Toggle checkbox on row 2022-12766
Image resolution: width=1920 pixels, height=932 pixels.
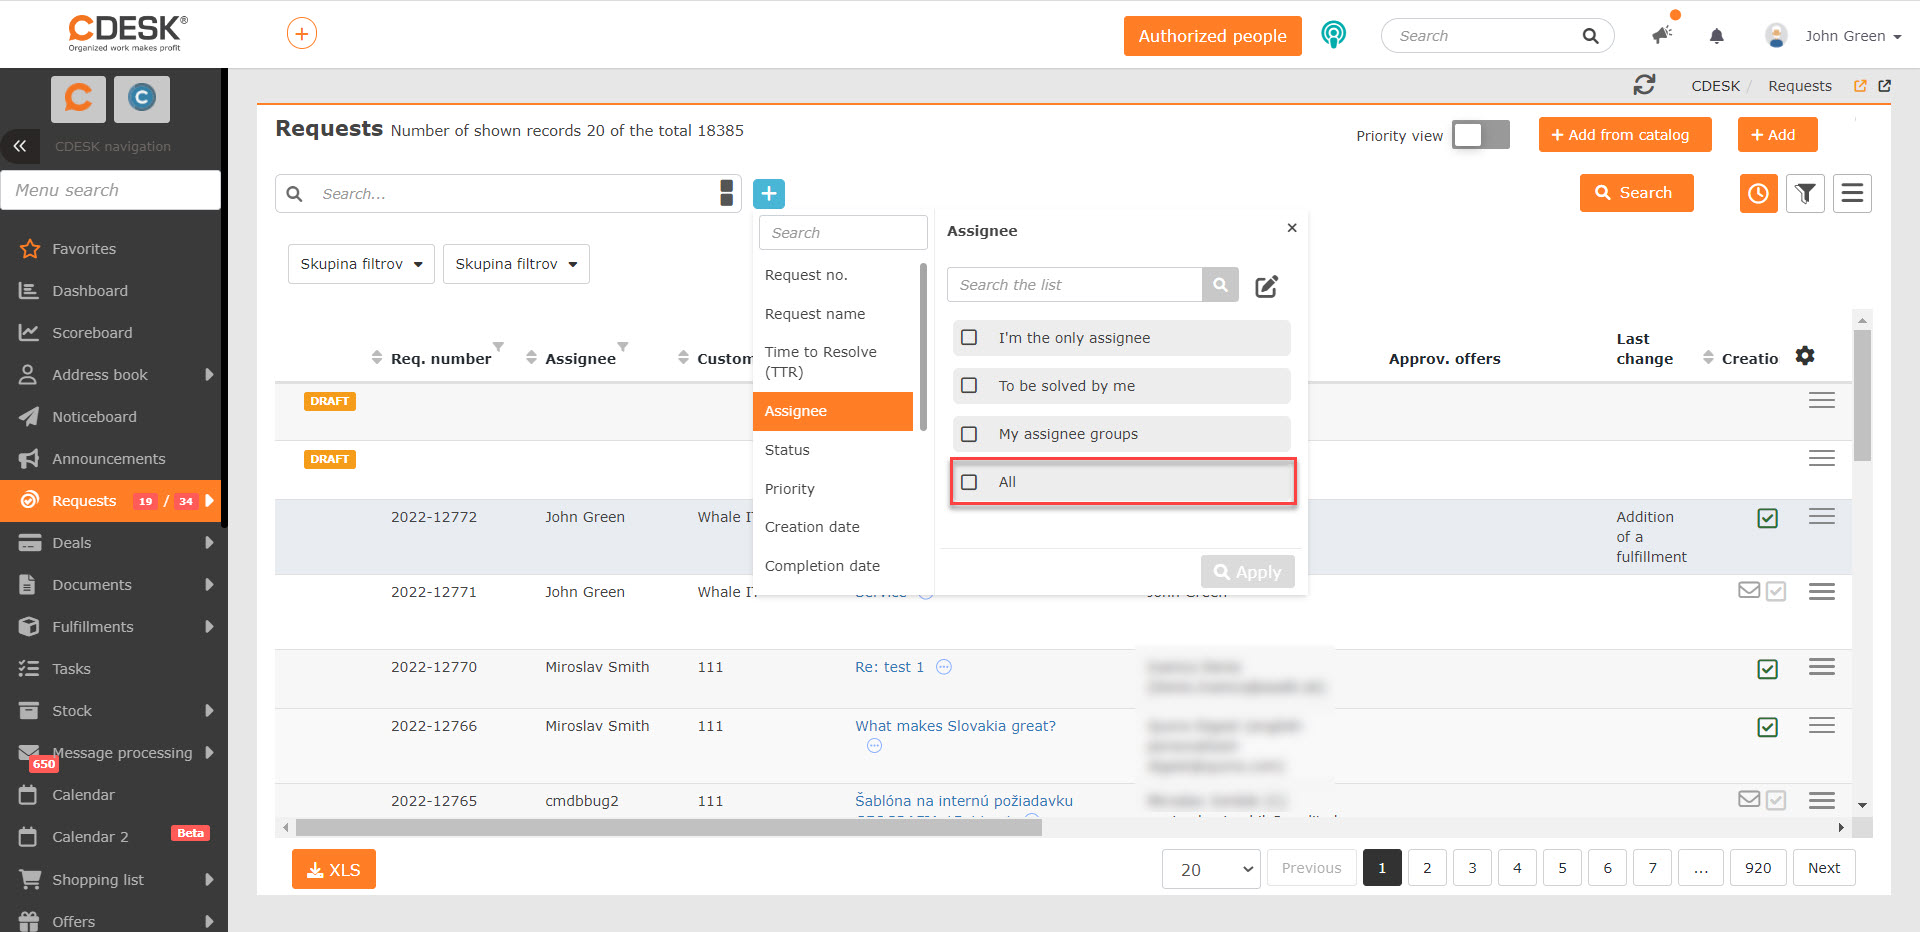point(1768,727)
